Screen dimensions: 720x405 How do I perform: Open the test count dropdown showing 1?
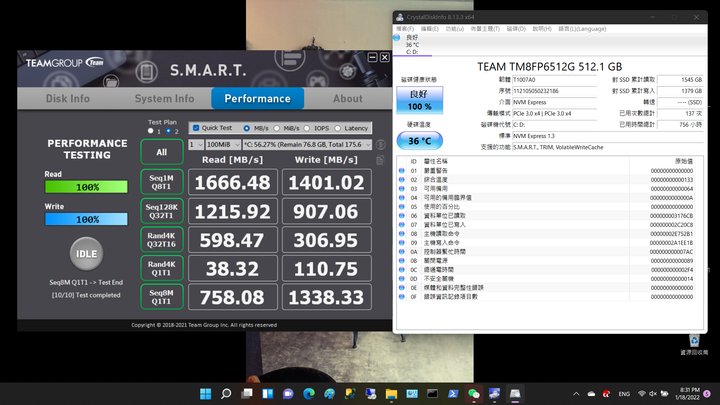pyautogui.click(x=196, y=144)
